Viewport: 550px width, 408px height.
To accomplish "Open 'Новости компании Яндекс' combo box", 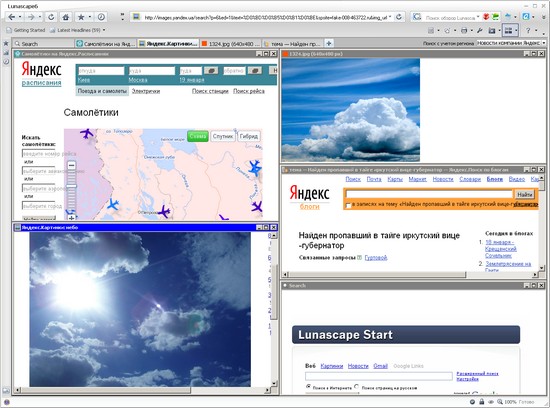I will 511,43.
